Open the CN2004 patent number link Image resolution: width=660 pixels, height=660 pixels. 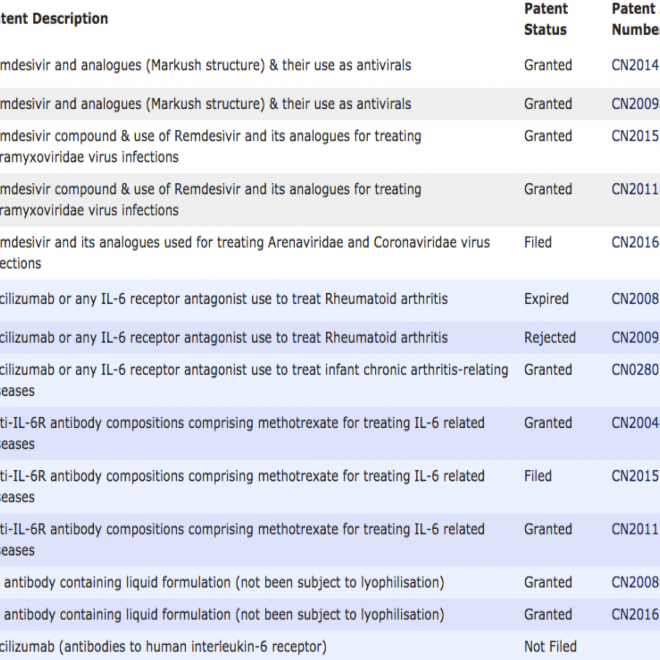(636, 423)
